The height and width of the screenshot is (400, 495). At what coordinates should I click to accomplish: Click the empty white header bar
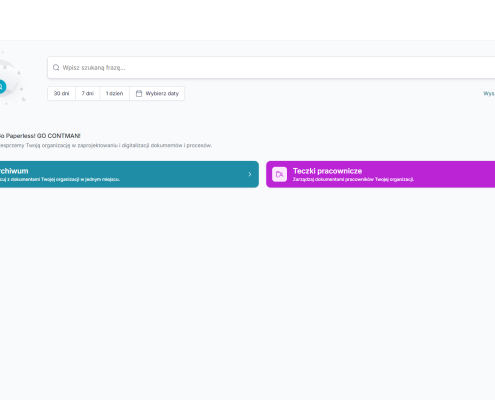coord(247,20)
